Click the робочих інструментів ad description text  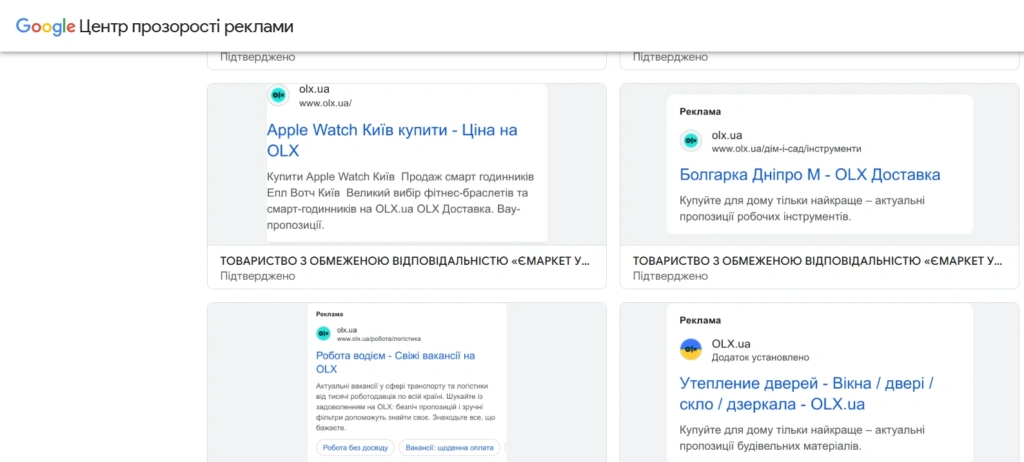(802, 208)
